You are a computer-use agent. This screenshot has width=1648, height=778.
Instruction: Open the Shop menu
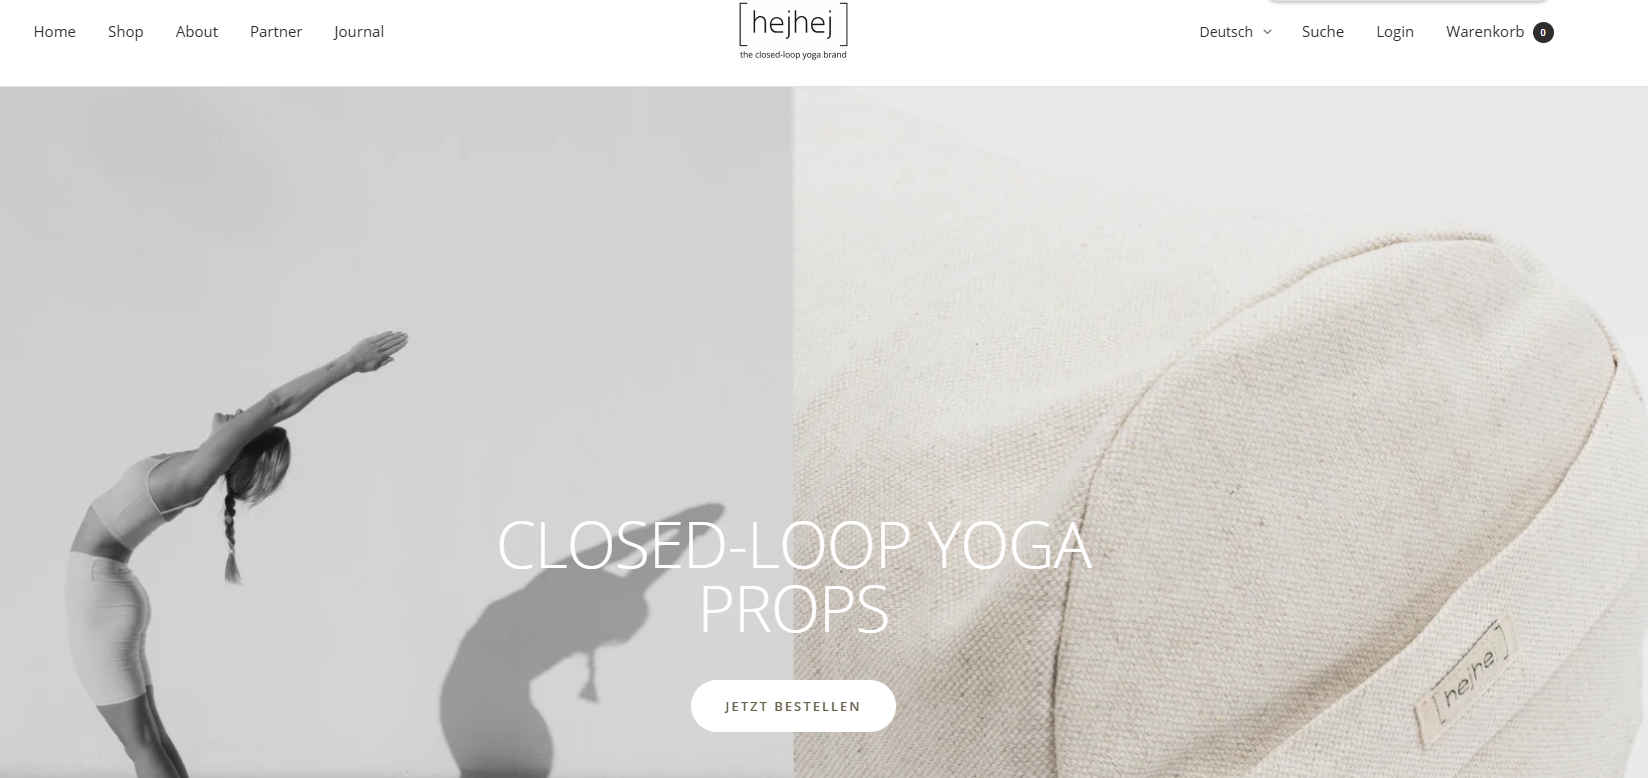point(125,32)
